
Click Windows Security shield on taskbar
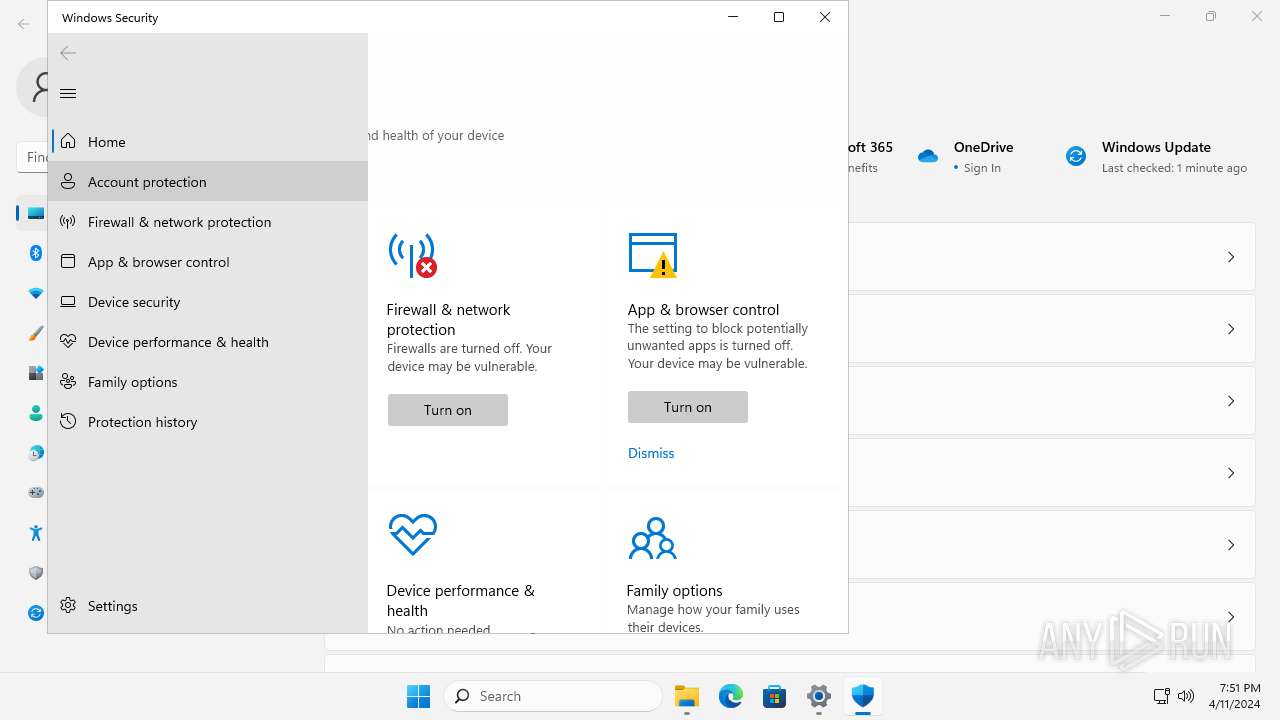(862, 696)
